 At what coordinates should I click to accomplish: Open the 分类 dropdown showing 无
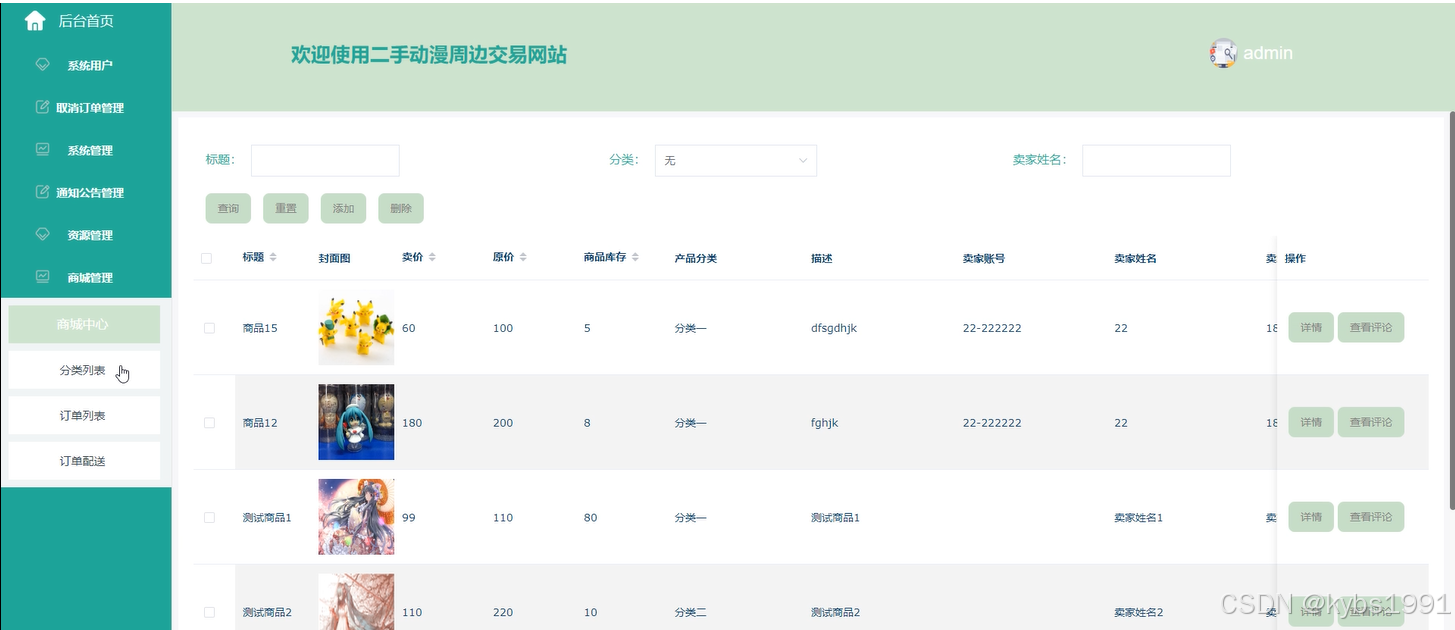pos(735,160)
